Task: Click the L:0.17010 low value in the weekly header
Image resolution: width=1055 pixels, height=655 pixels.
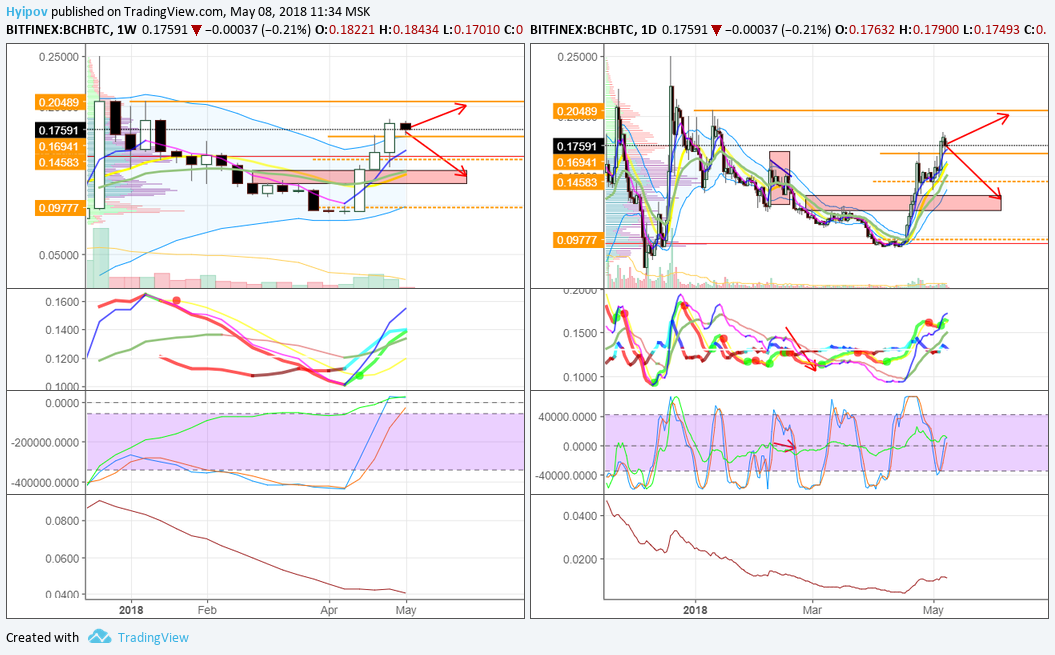Action: 472,30
